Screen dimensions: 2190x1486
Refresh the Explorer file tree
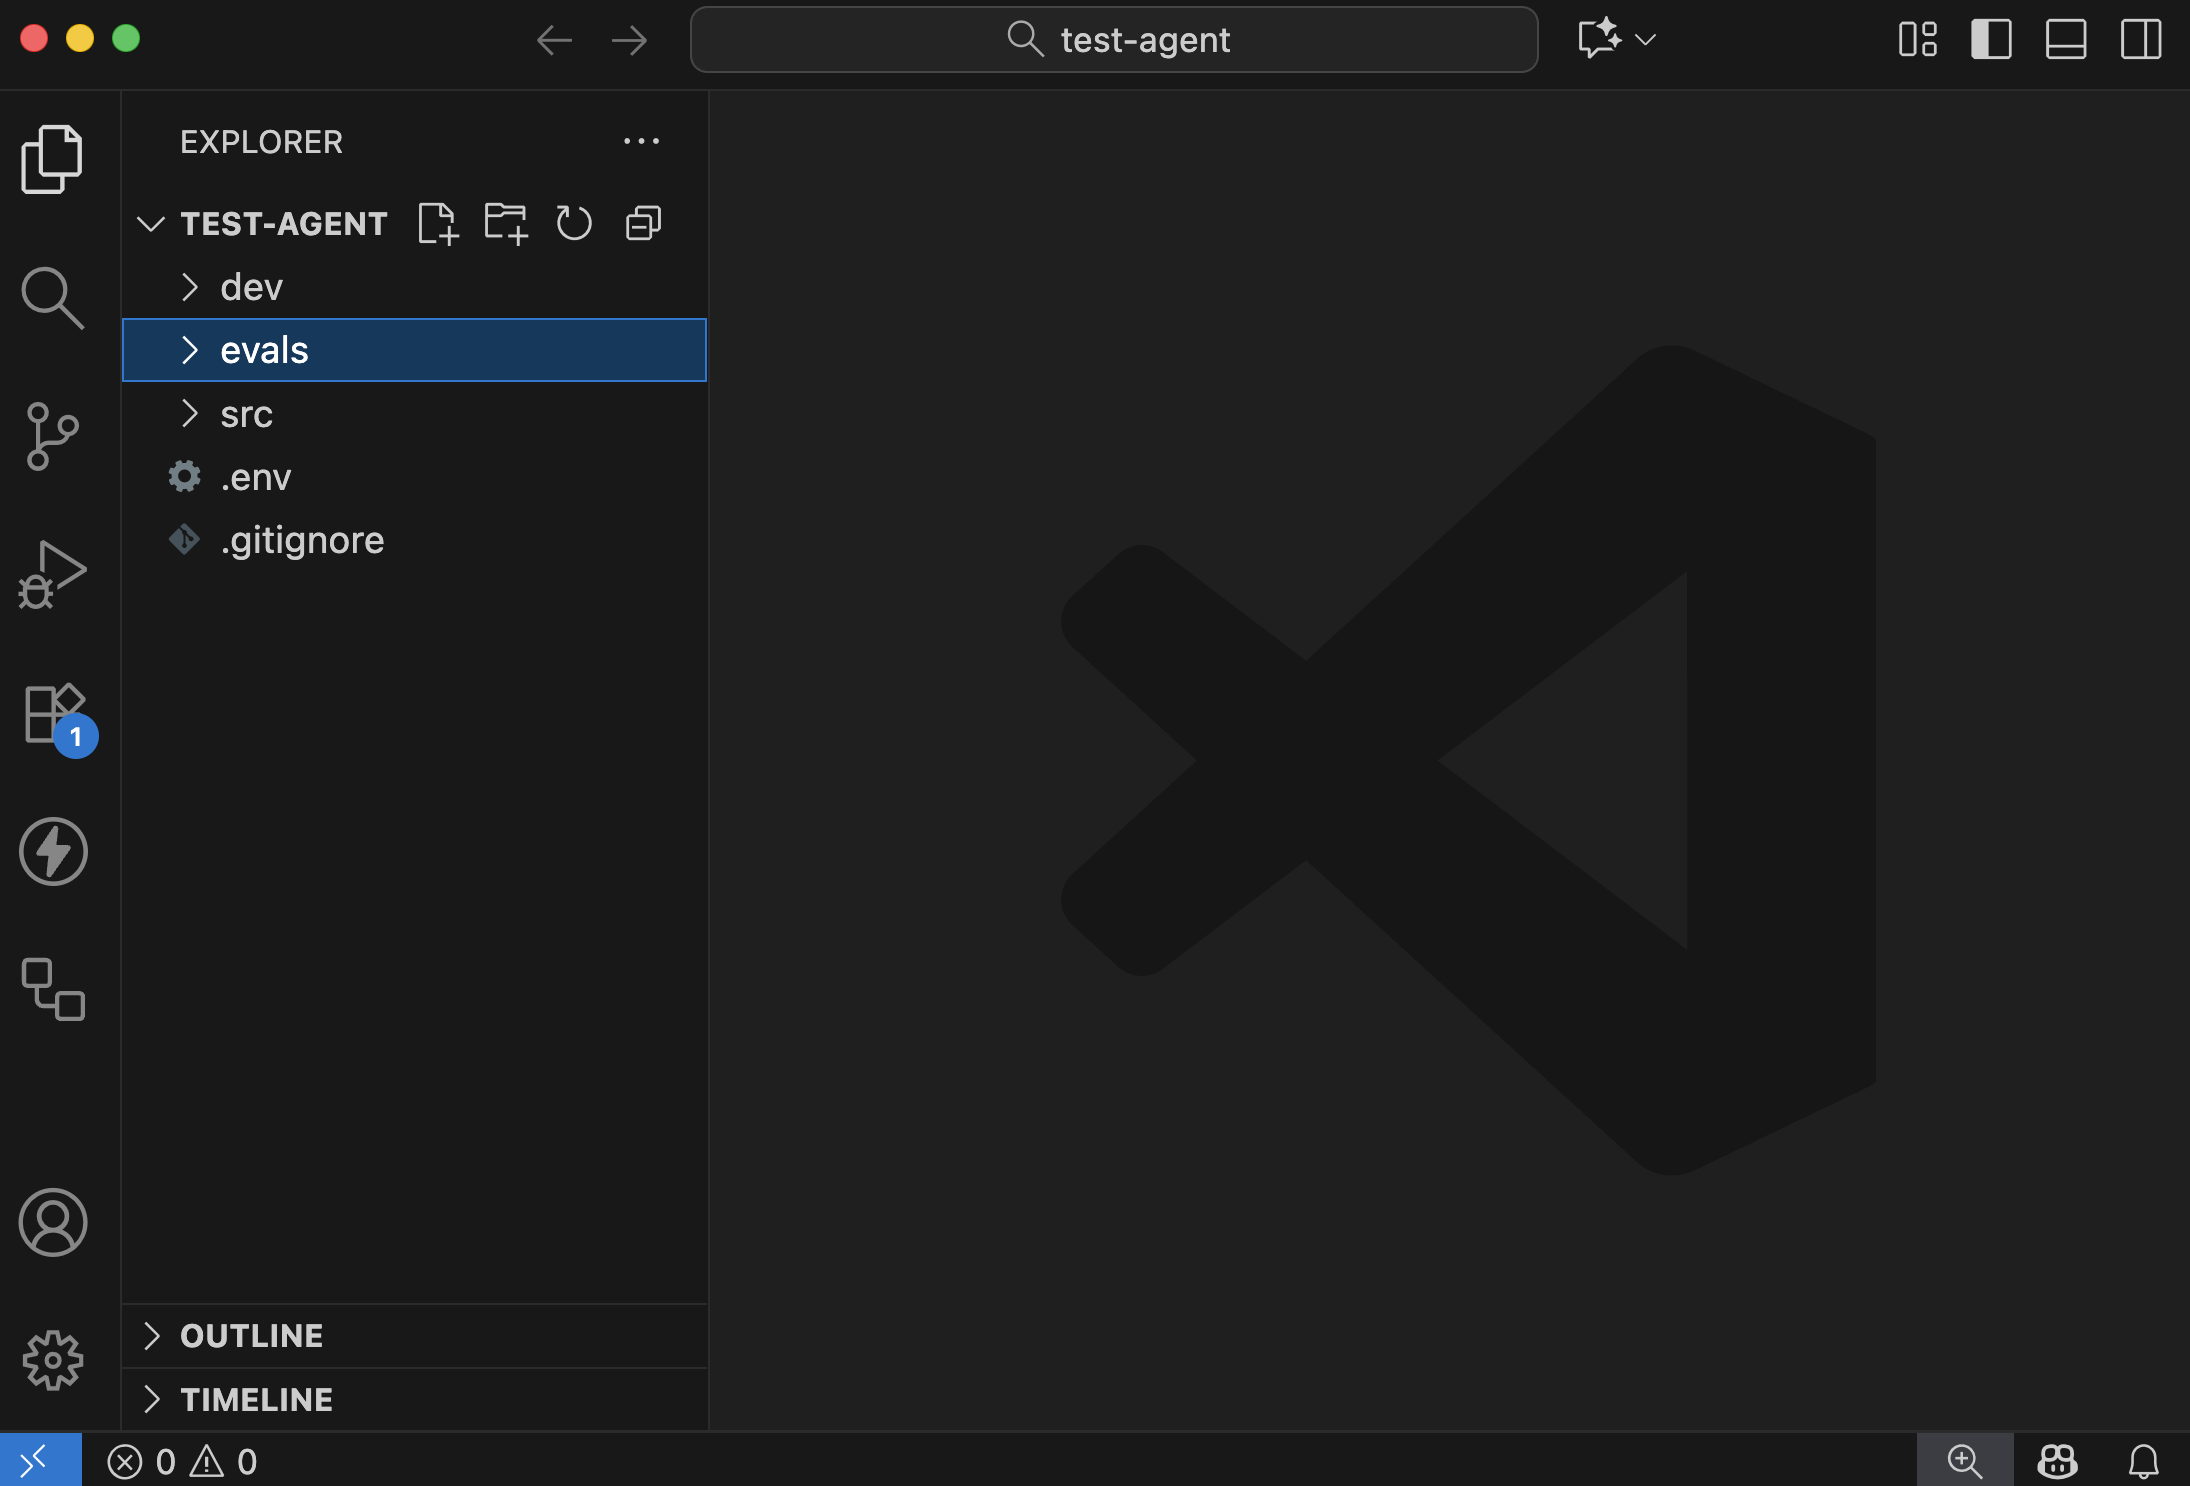573,222
